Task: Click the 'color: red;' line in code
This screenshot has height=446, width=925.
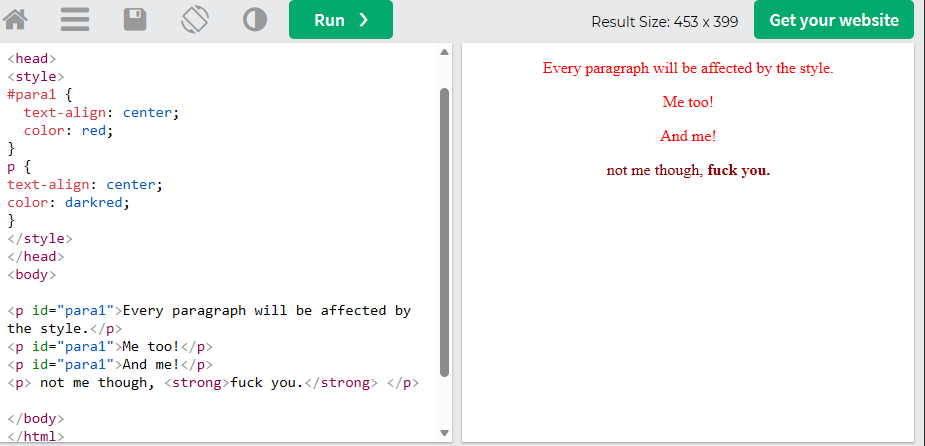Action: pyautogui.click(x=68, y=130)
